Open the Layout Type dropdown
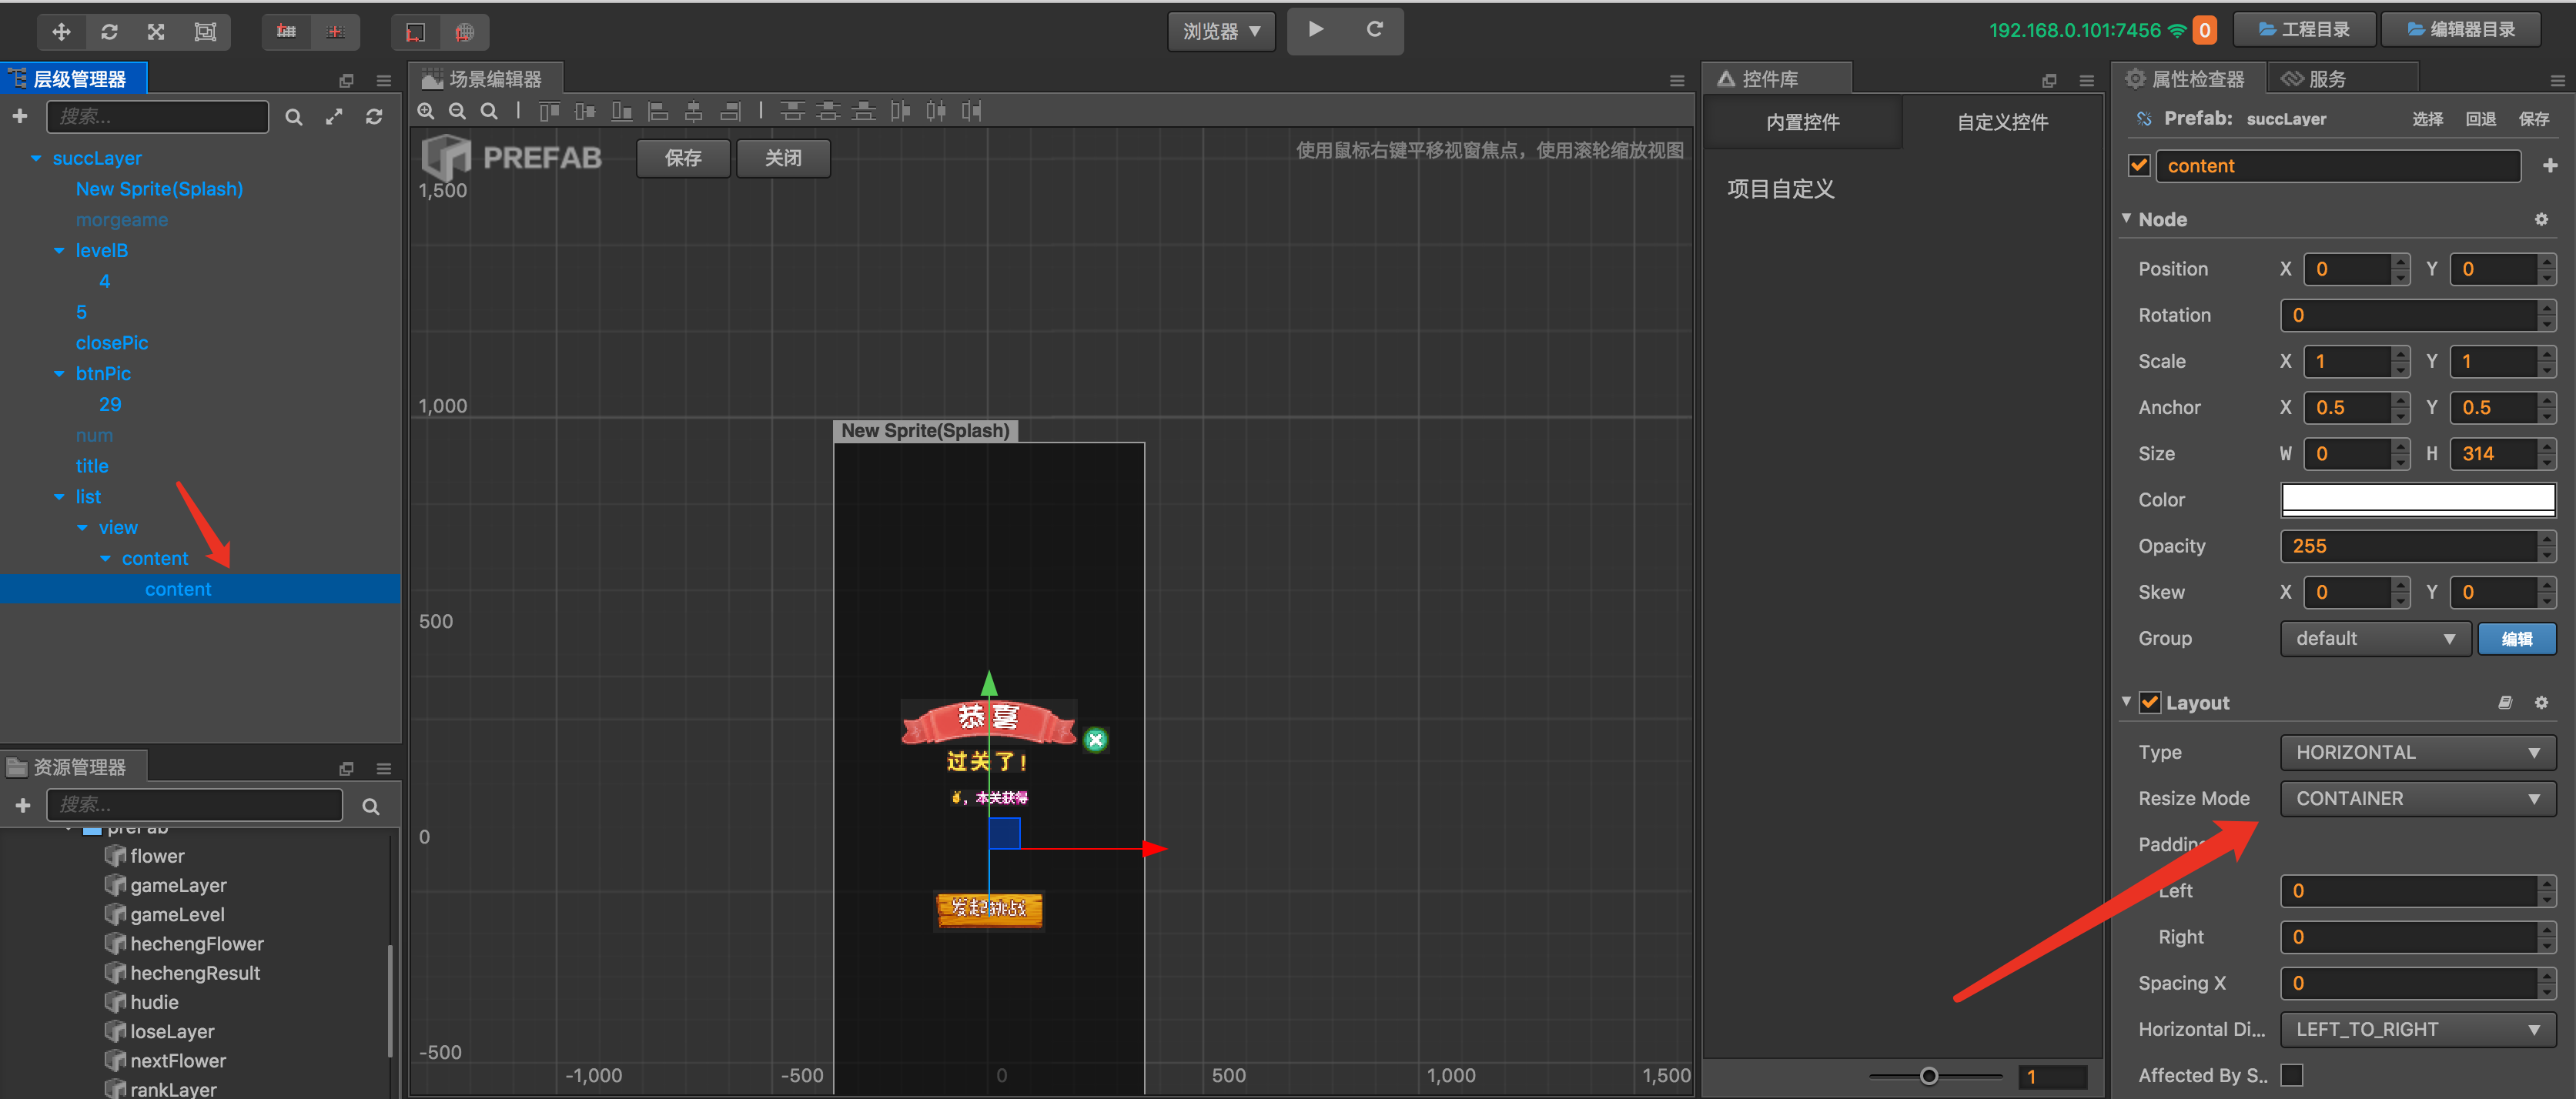 [2417, 752]
